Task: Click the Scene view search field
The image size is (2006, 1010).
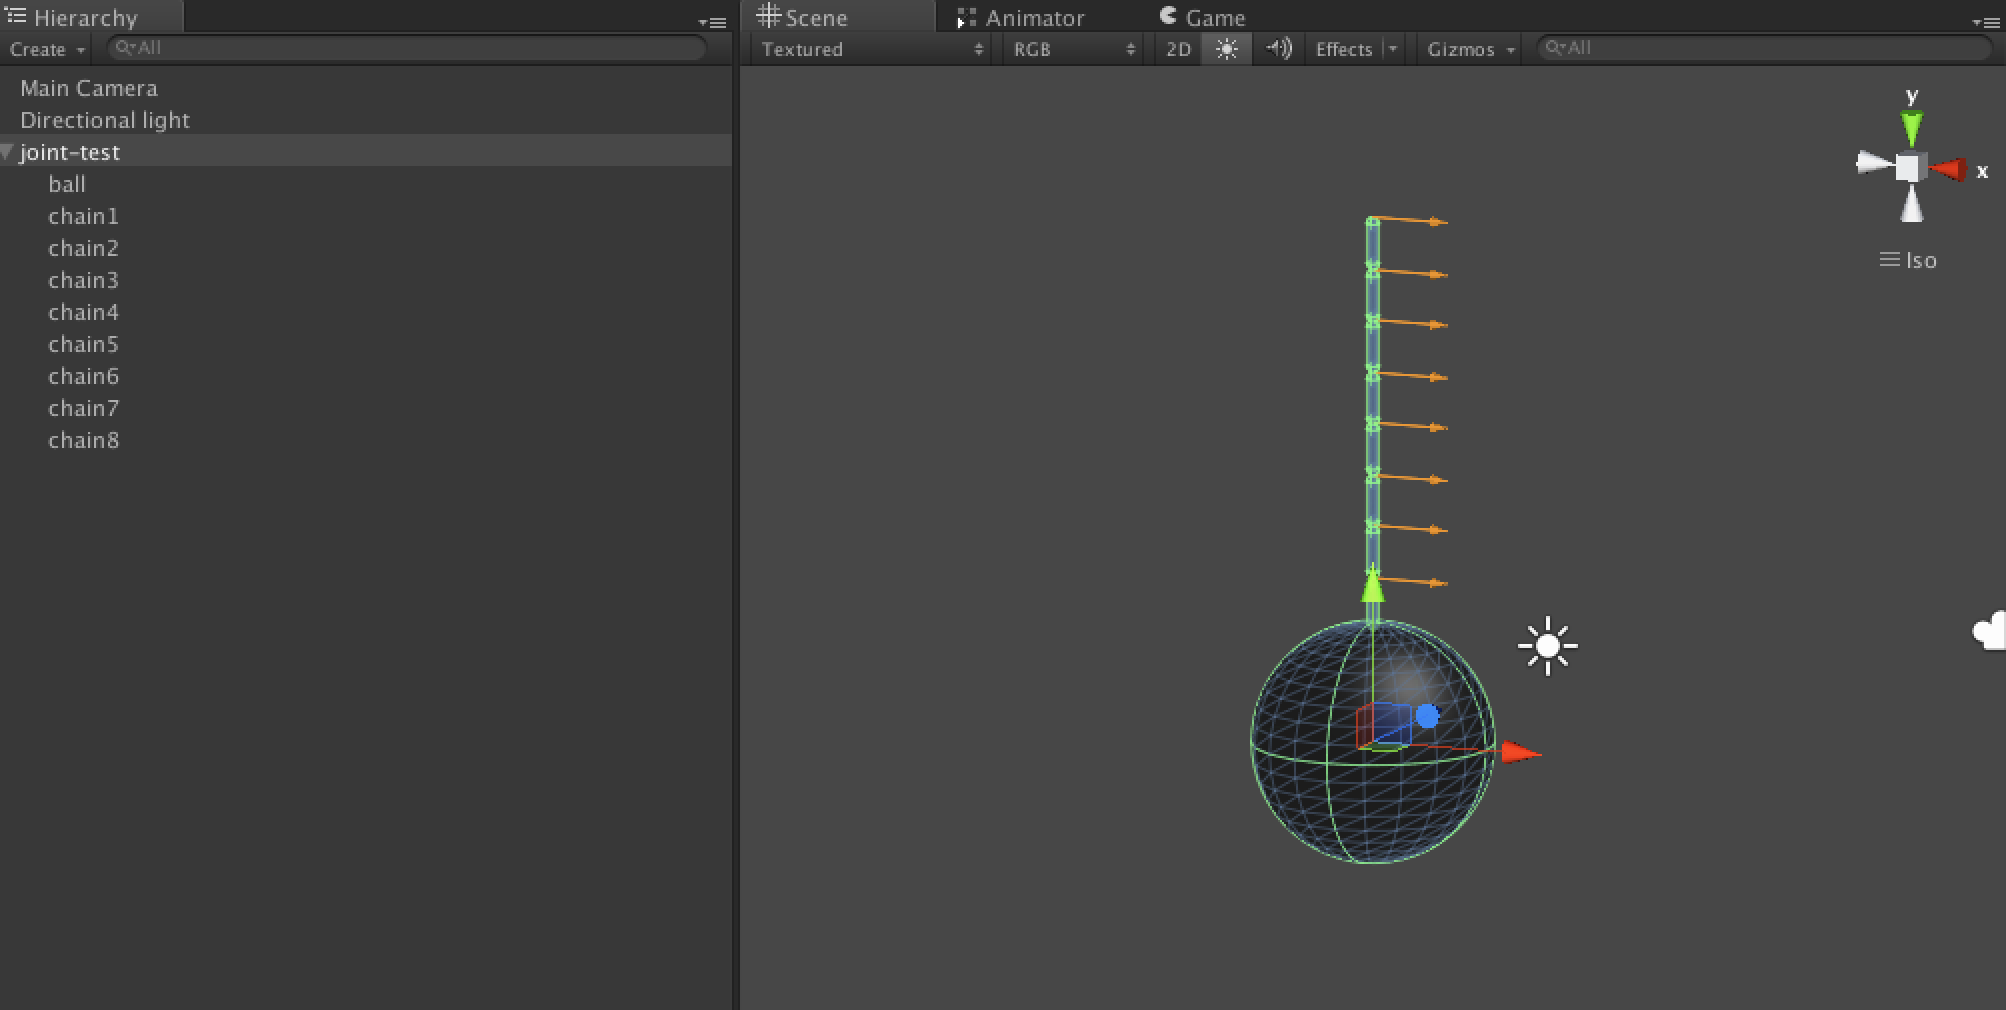Action: (1764, 48)
